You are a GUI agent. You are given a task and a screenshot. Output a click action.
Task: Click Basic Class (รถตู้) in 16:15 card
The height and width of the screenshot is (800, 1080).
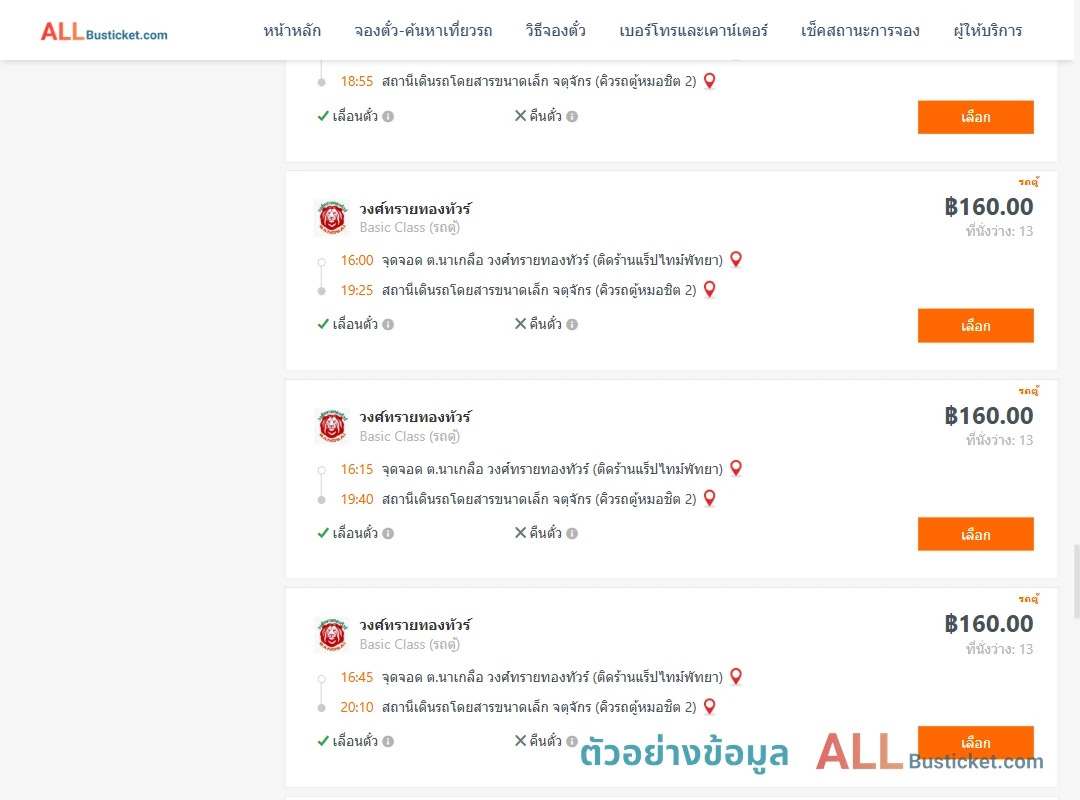click(410, 436)
